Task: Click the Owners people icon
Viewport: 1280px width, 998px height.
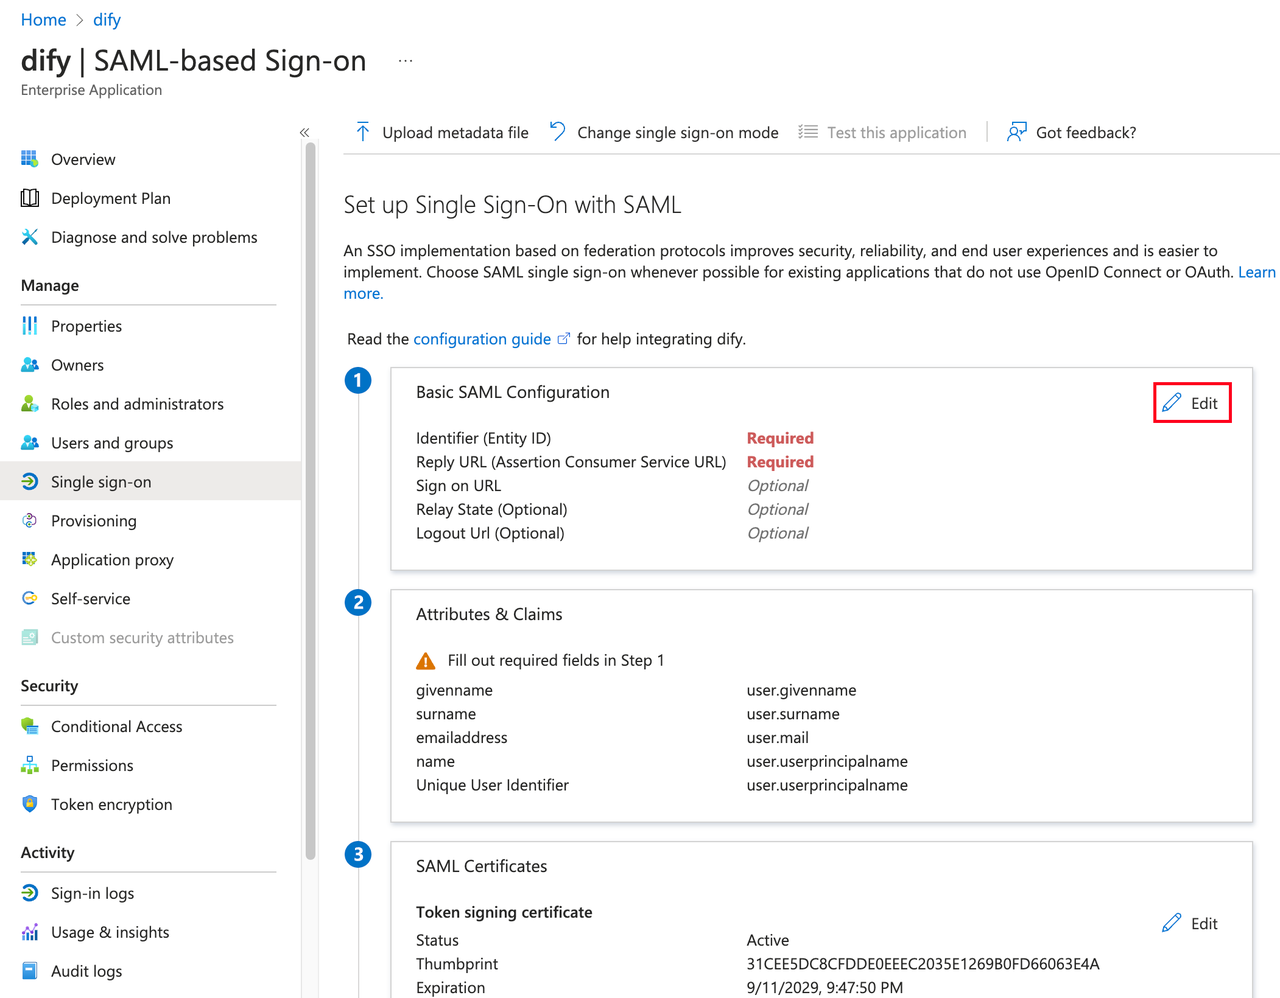Action: pos(30,365)
